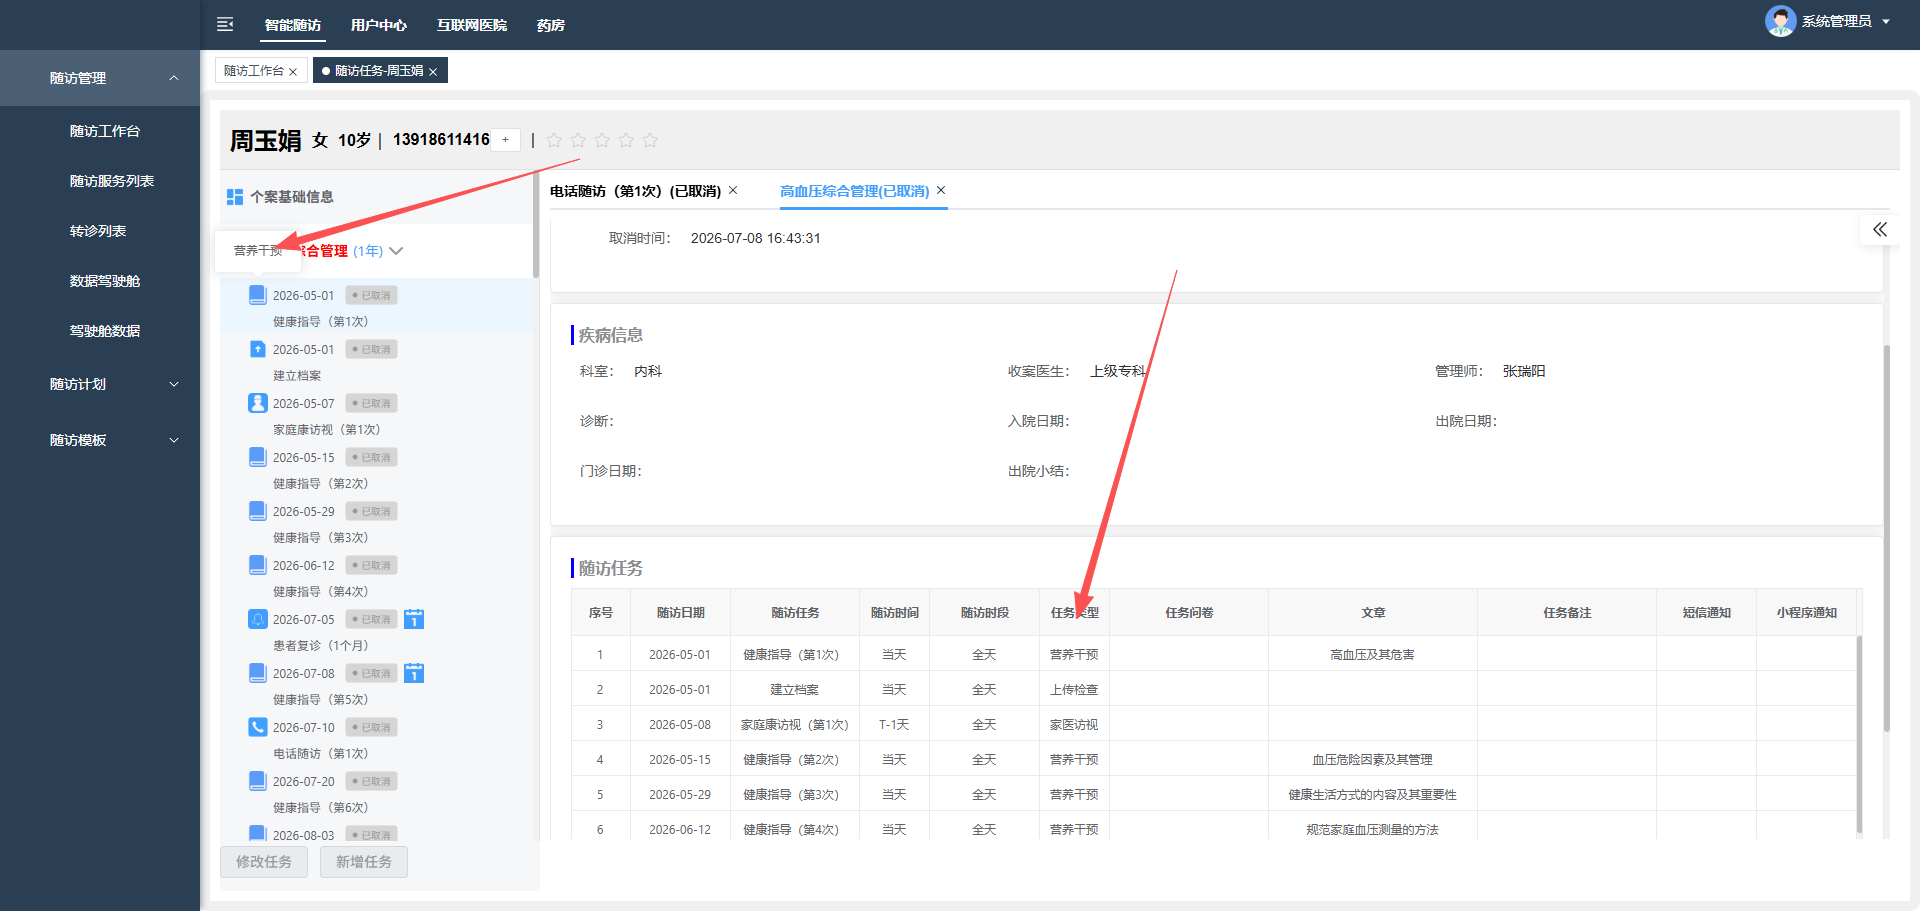1920x911 pixels.
Task: Open 个案基础信息 grid icon
Action: click(x=235, y=197)
